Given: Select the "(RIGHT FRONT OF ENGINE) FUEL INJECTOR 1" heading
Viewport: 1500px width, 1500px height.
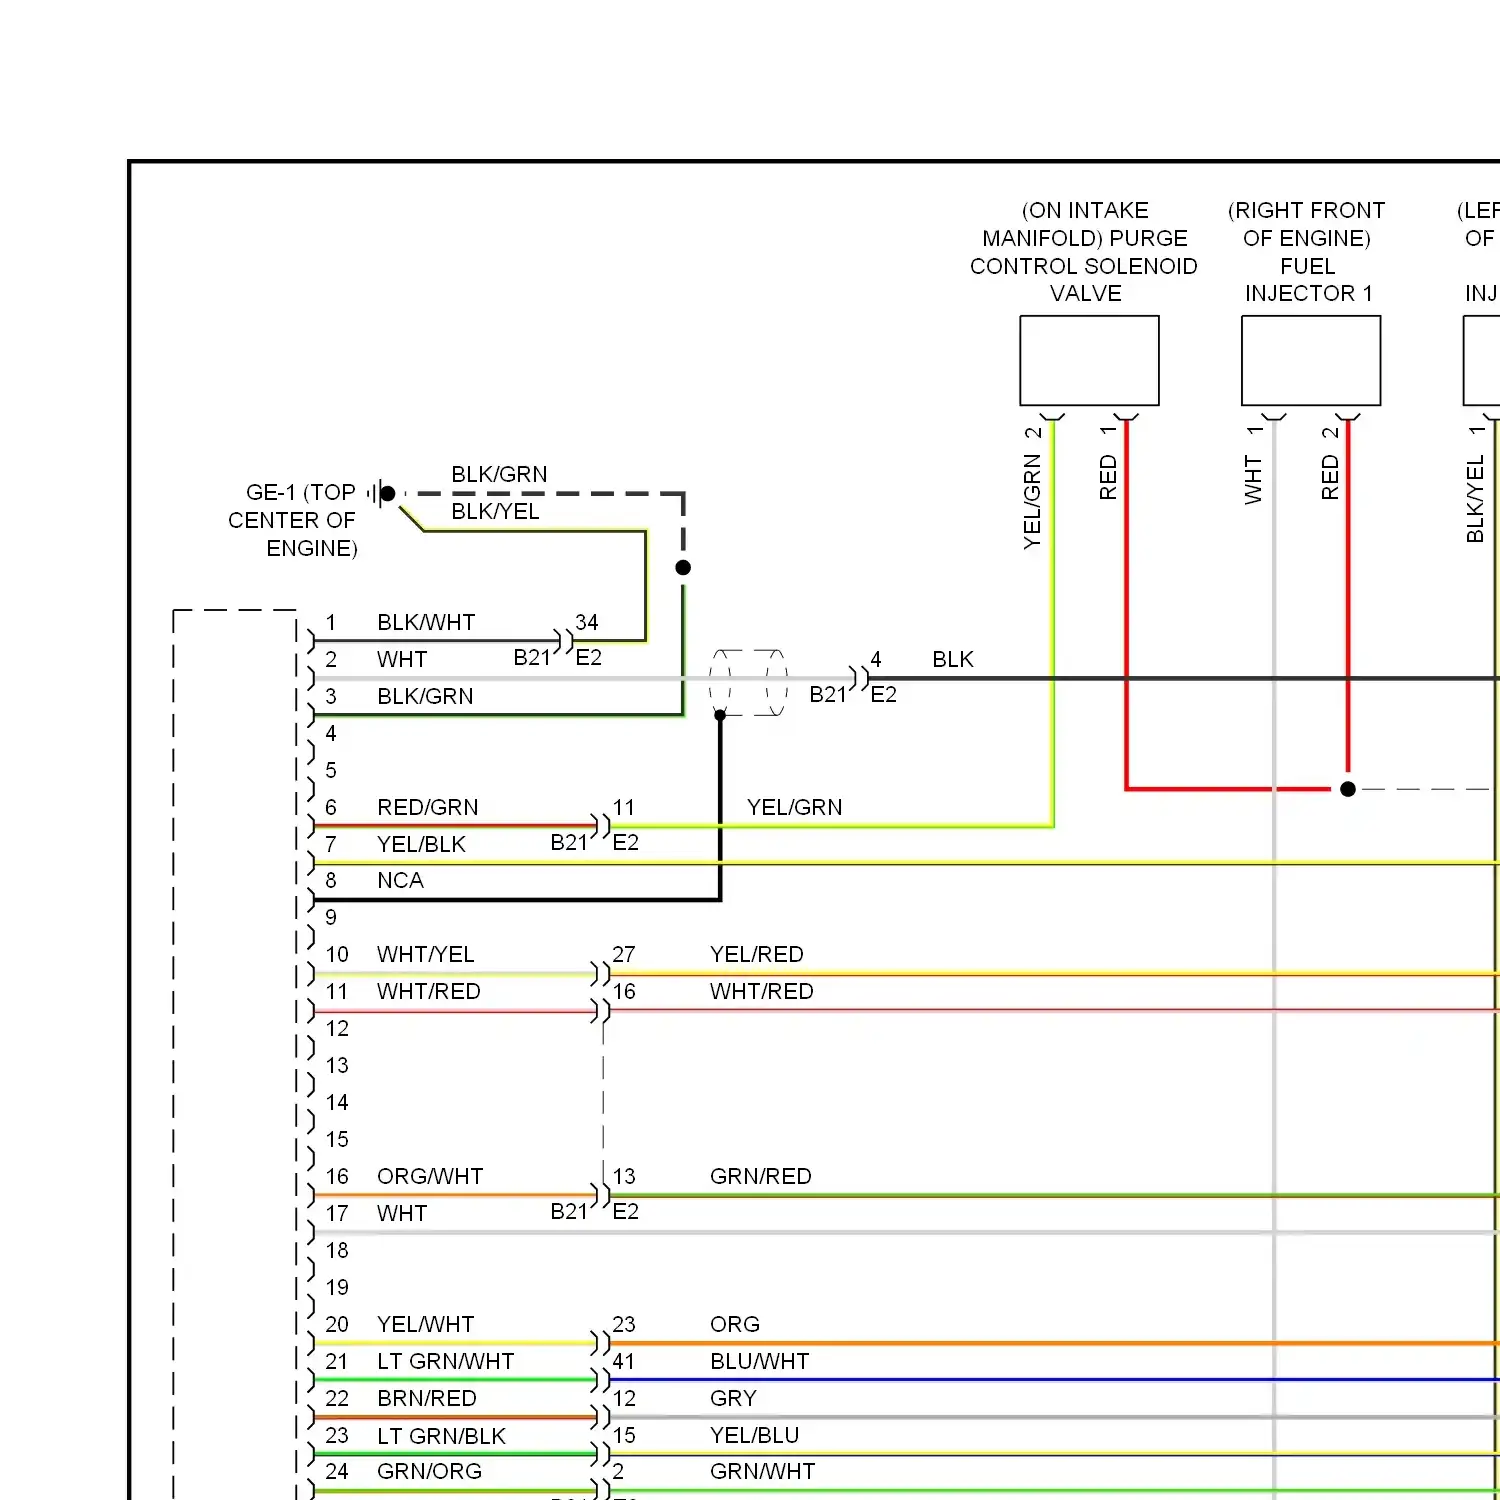Looking at the screenshot, I should 1307,252.
